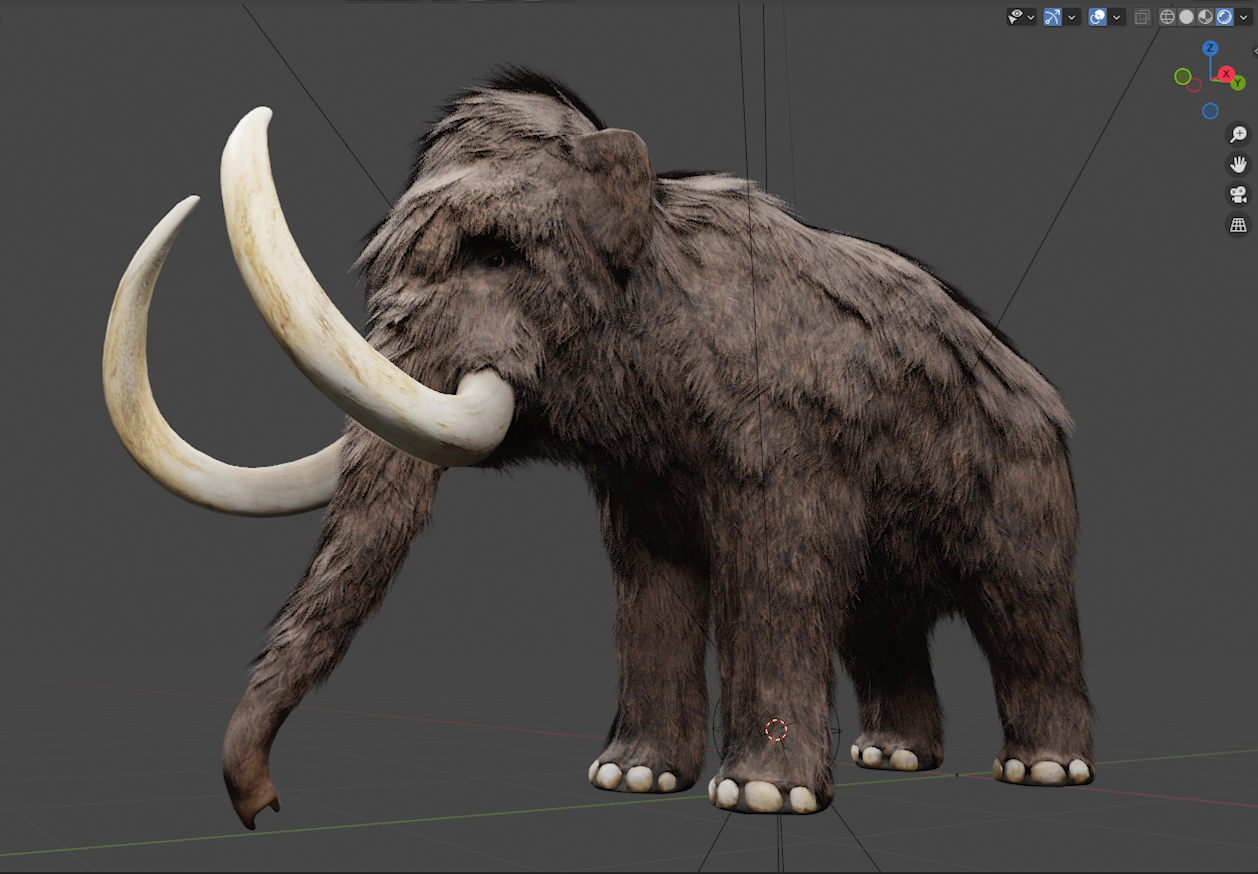
Task: Switch to Solid viewport shading
Action: (x=1186, y=17)
